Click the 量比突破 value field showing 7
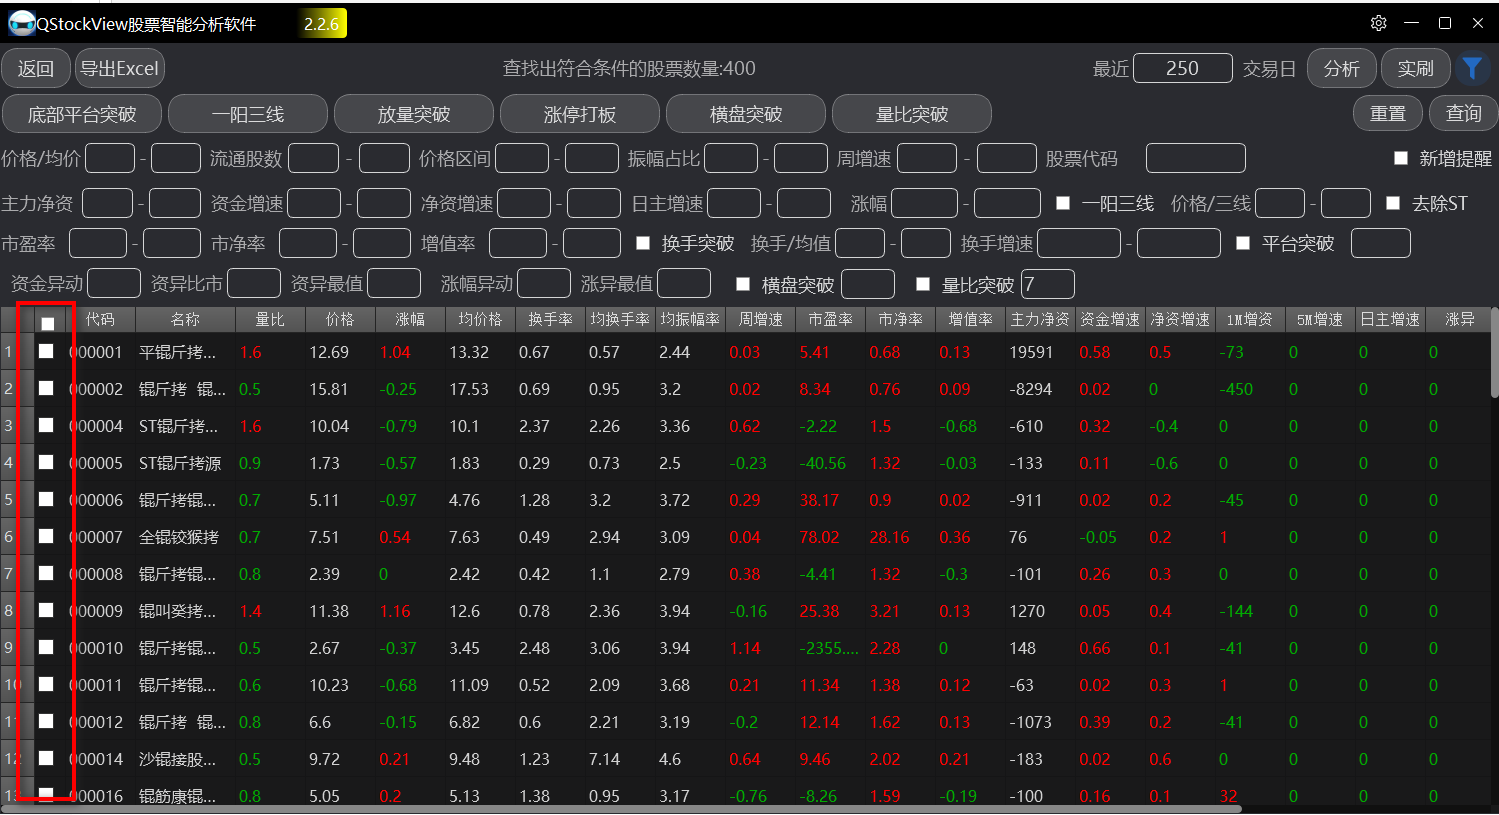Screen dimensions: 1499x815 1048,284
